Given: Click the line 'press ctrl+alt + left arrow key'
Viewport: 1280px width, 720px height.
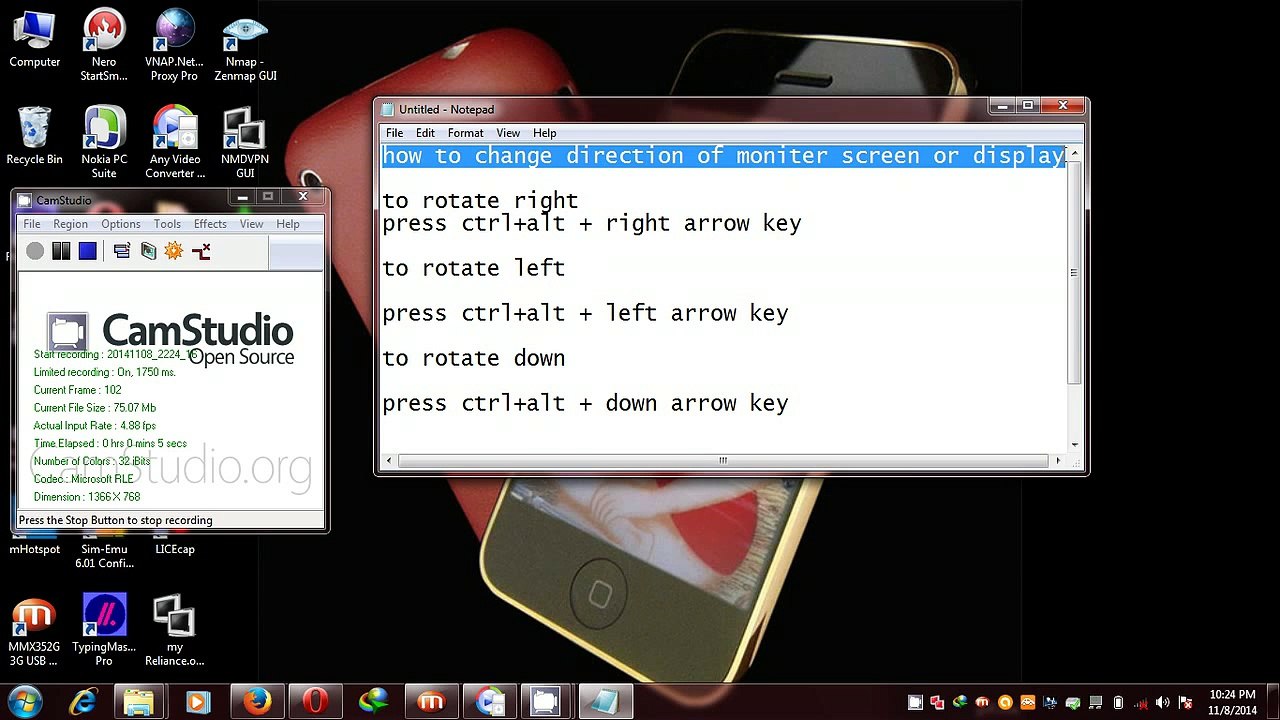Looking at the screenshot, I should coord(585,313).
